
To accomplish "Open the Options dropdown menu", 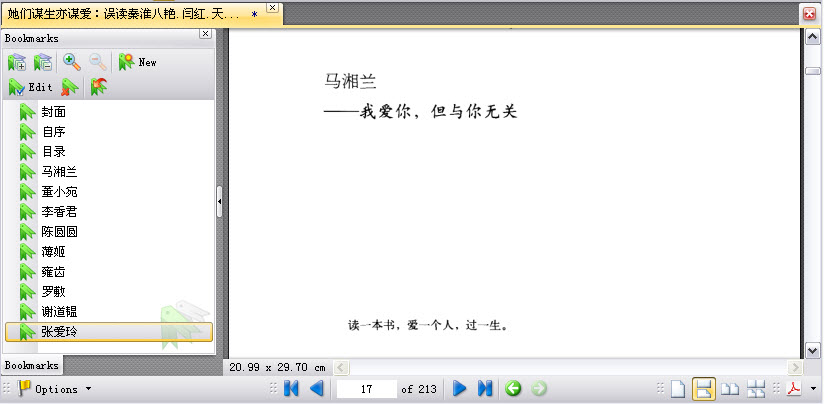I will tap(55, 389).
